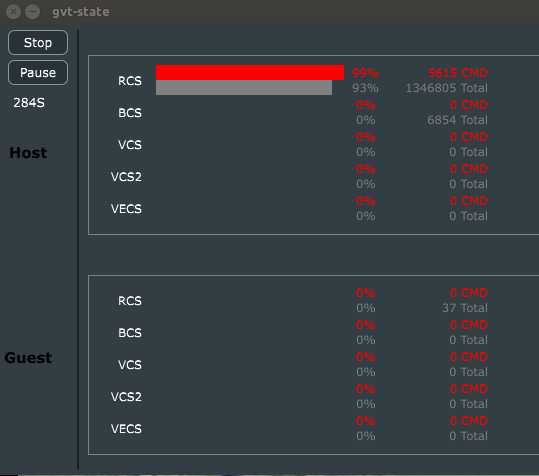Screen dimensions: 539x476
Task: Minimize the gvt-state window
Action: click(33, 12)
